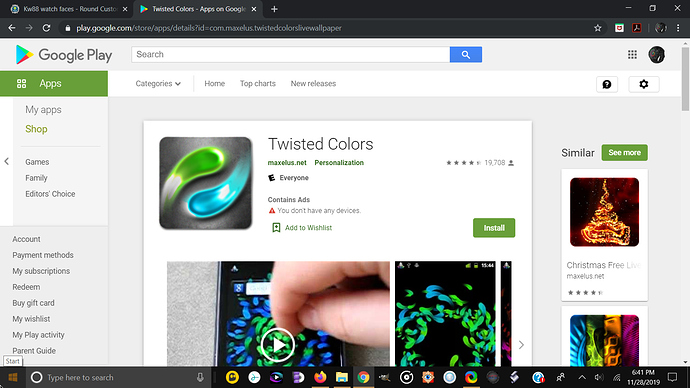
Task: Open the Family category
Action: 36,178
